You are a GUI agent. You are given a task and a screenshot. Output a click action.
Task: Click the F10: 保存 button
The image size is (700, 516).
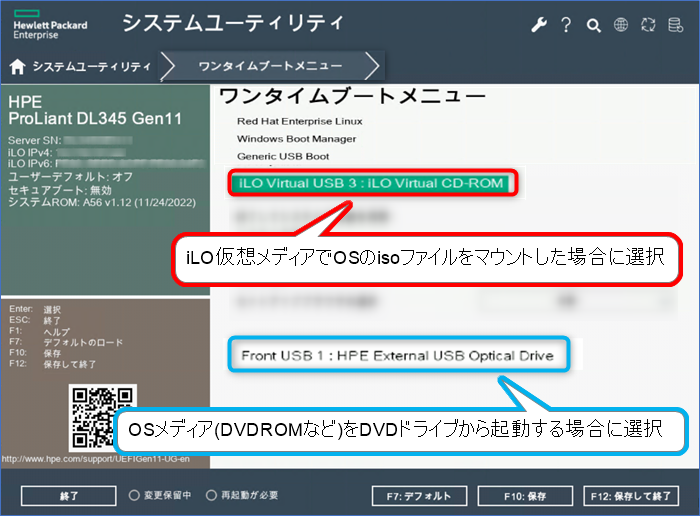tap(524, 496)
